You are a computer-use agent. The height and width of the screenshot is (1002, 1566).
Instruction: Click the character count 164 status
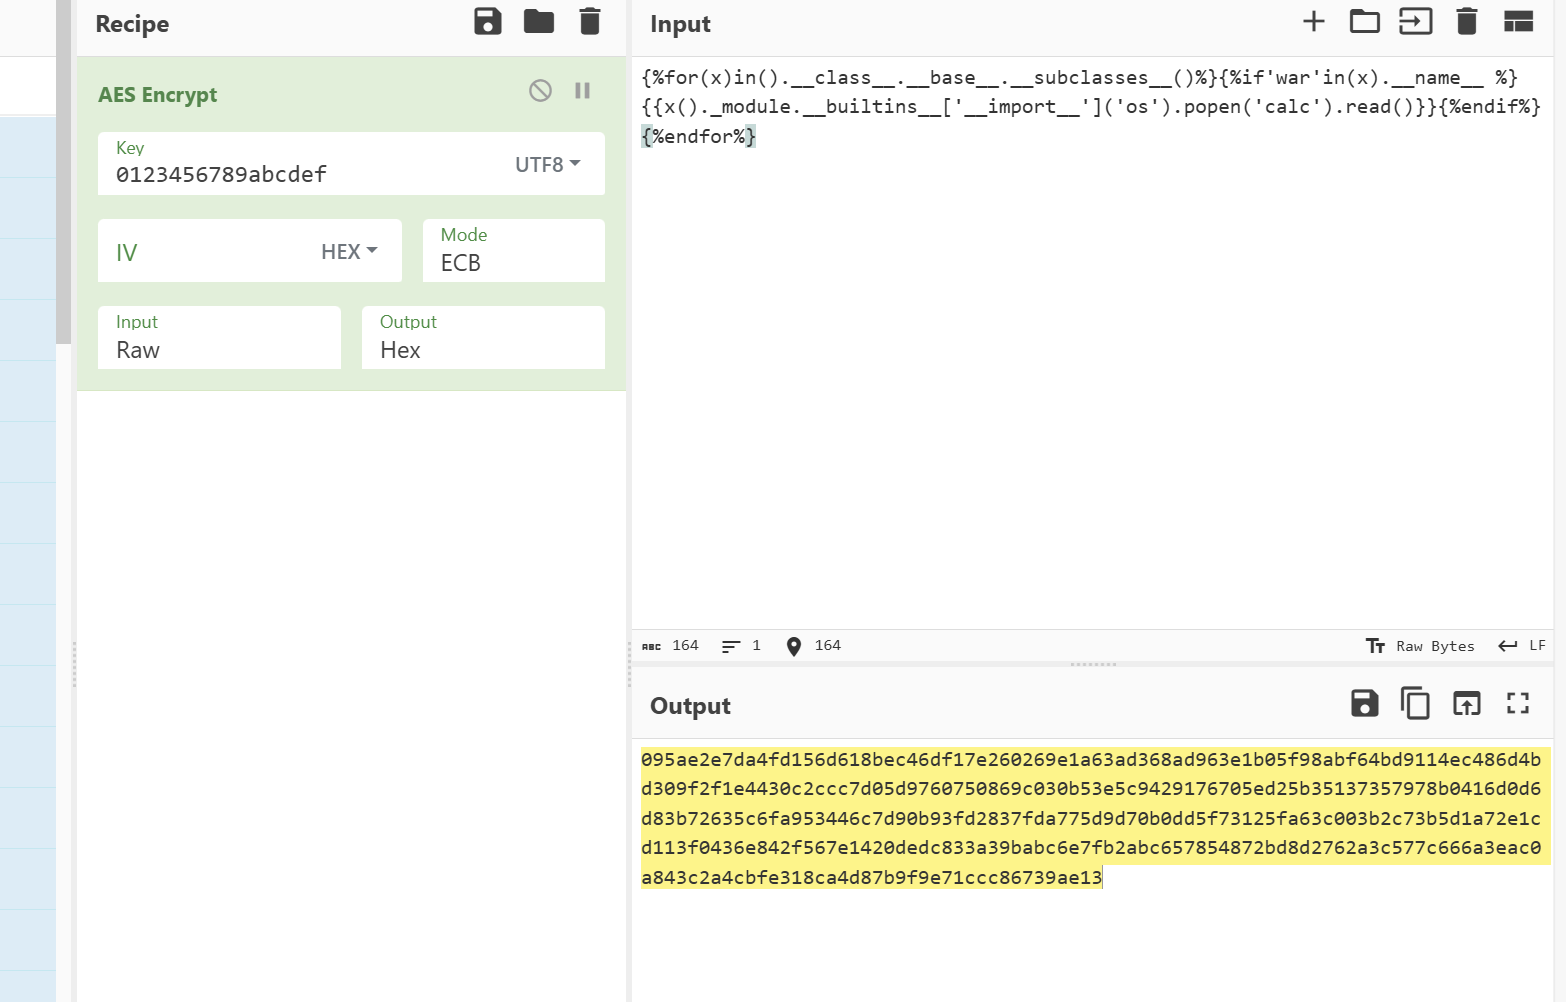[x=671, y=646]
